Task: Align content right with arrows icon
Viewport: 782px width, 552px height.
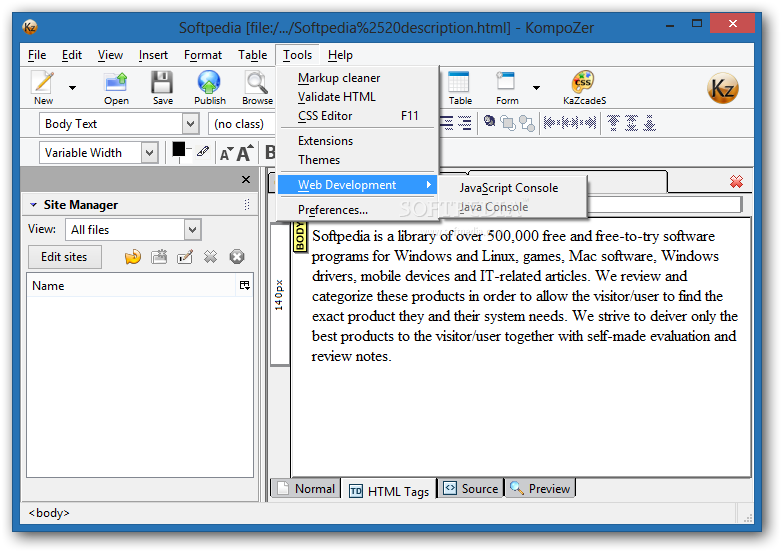Action: click(x=587, y=122)
